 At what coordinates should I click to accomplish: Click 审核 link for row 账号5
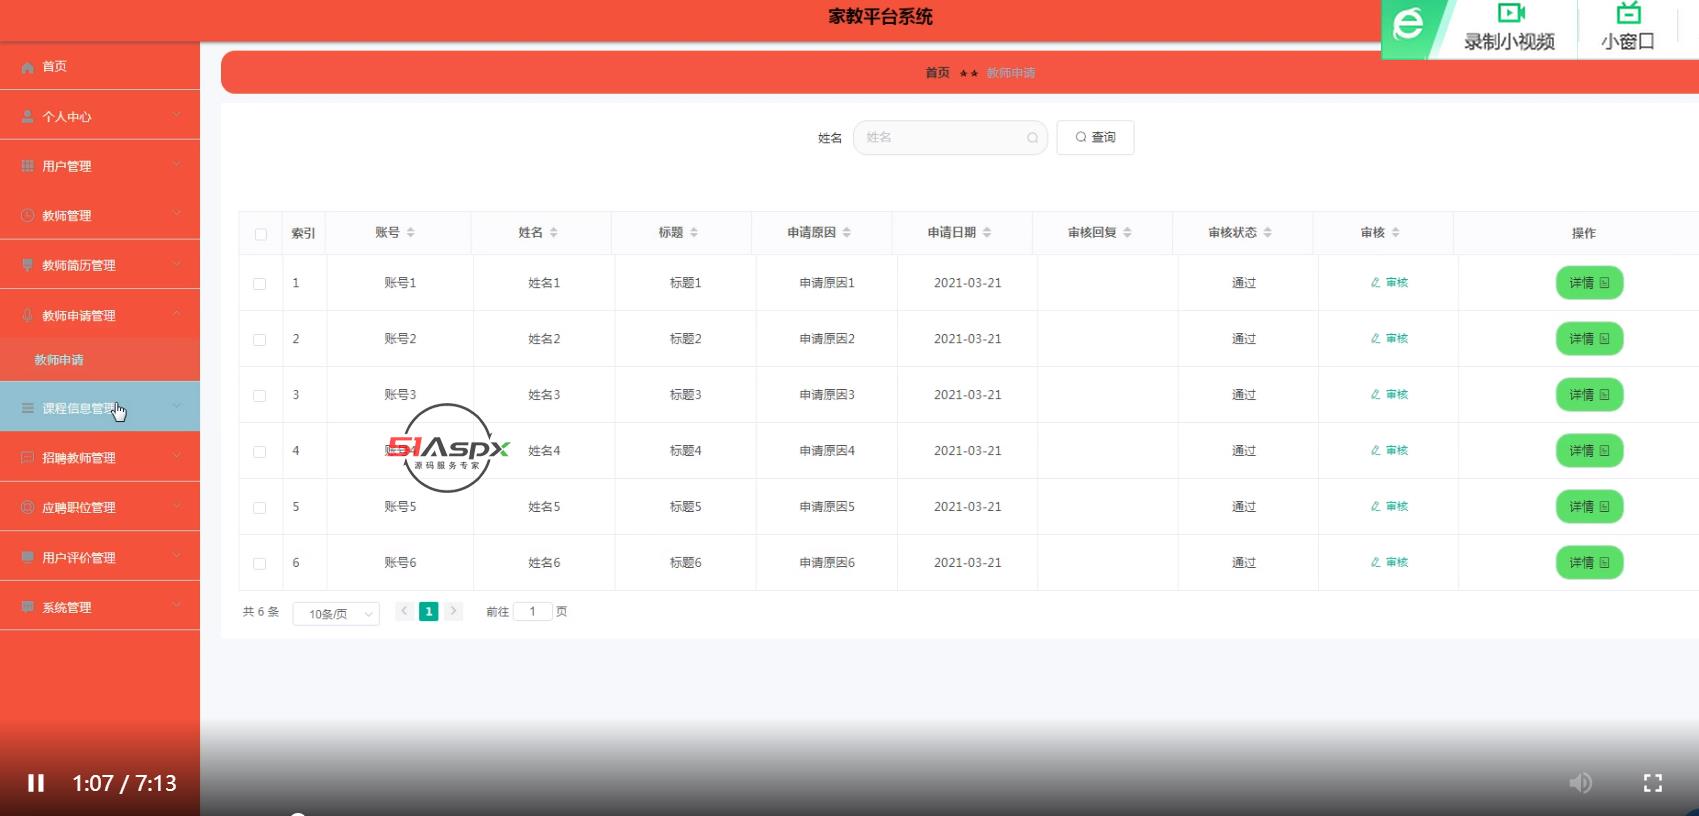1389,507
